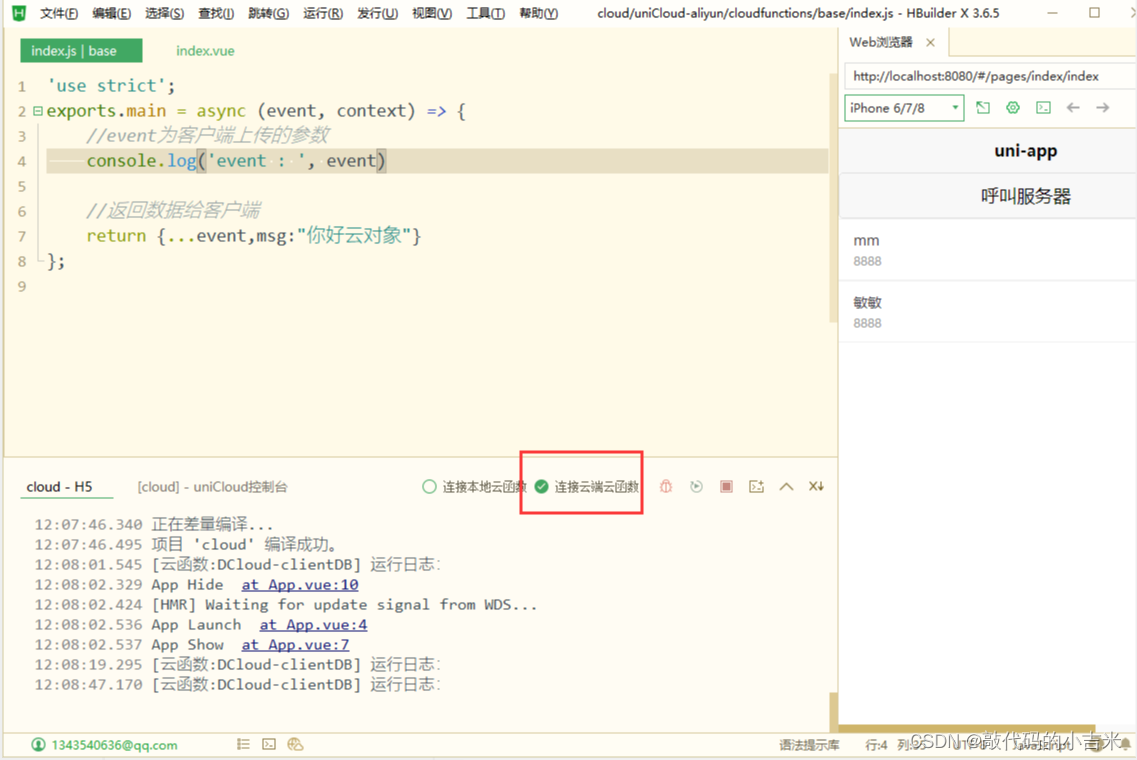This screenshot has height=760, width=1137.
Task: Select the Web浏览器 panel tab
Action: pyautogui.click(x=880, y=42)
